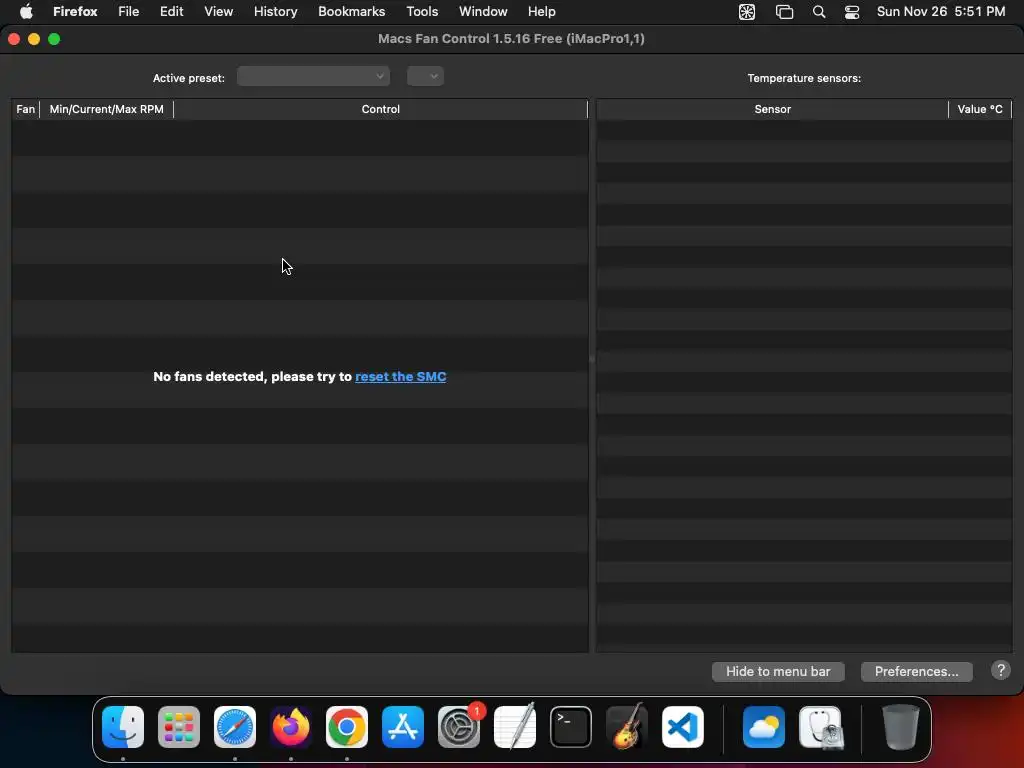Open Finder from the Dock
The height and width of the screenshot is (768, 1024).
pos(123,727)
